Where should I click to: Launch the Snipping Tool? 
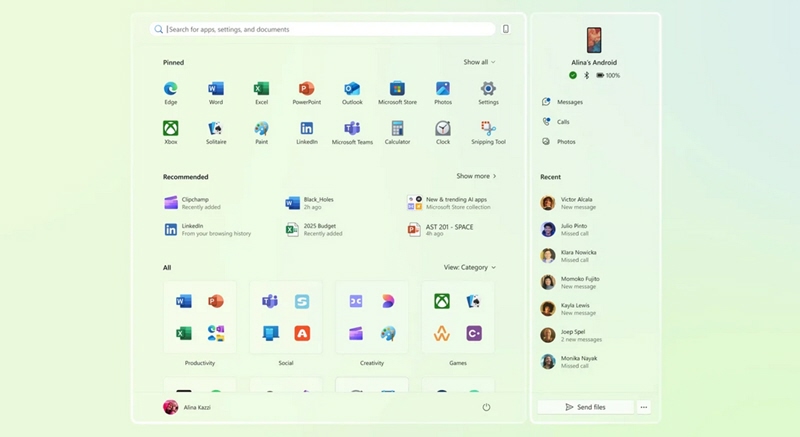488,133
